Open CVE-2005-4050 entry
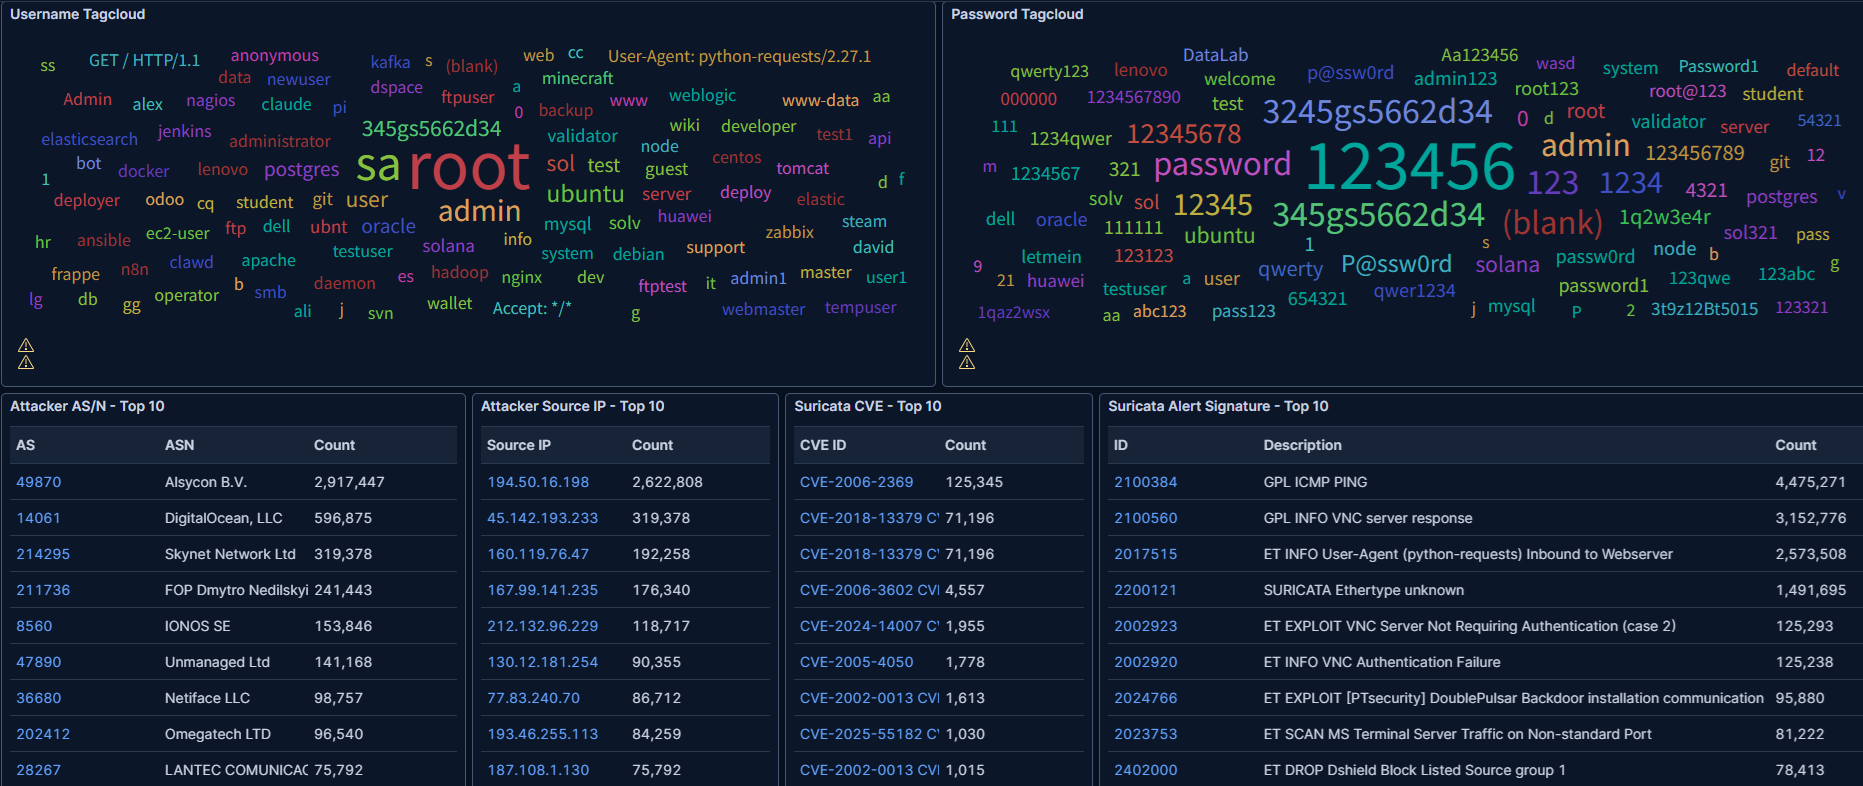1863x786 pixels. point(856,662)
